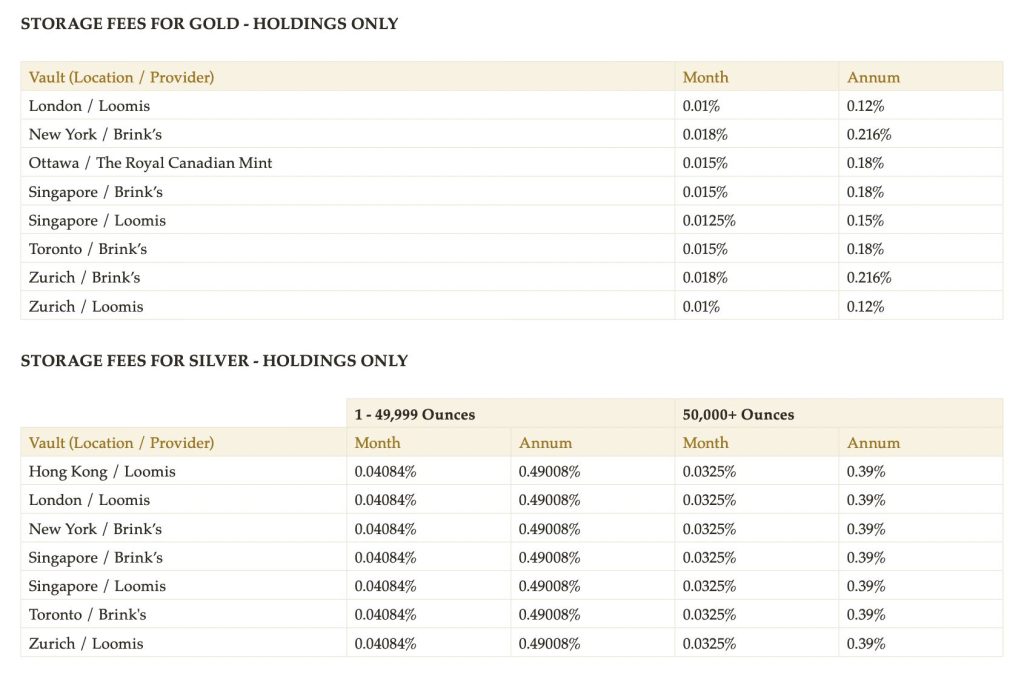1024x679 pixels.
Task: Click the gold table Annum column header
Action: tap(873, 77)
